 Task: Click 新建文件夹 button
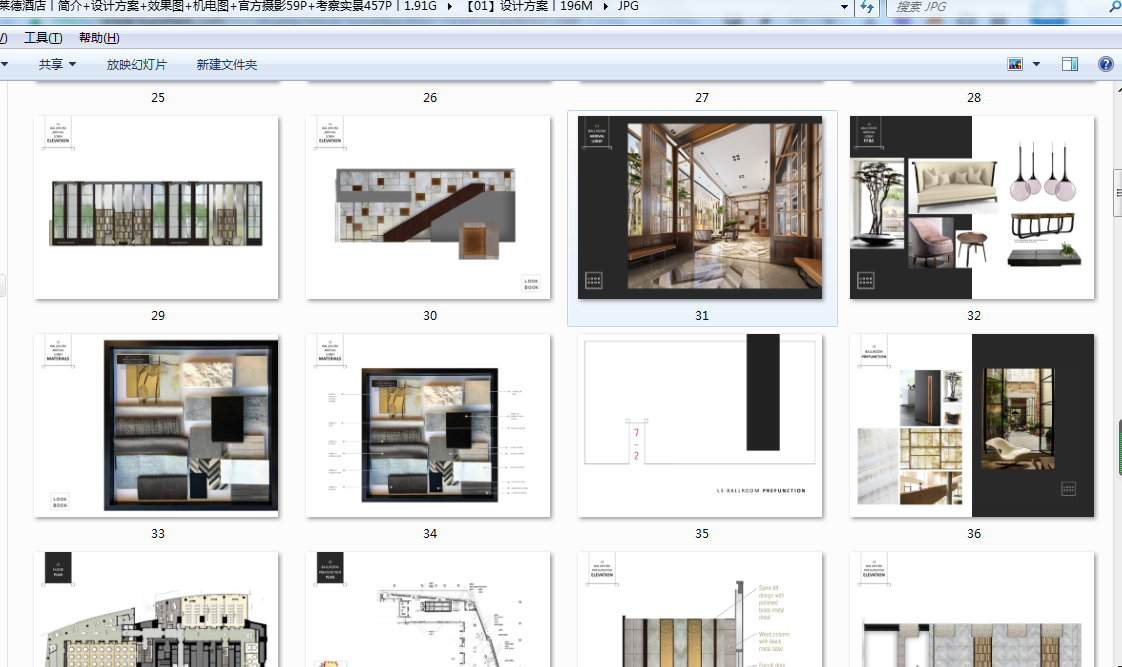click(226, 64)
